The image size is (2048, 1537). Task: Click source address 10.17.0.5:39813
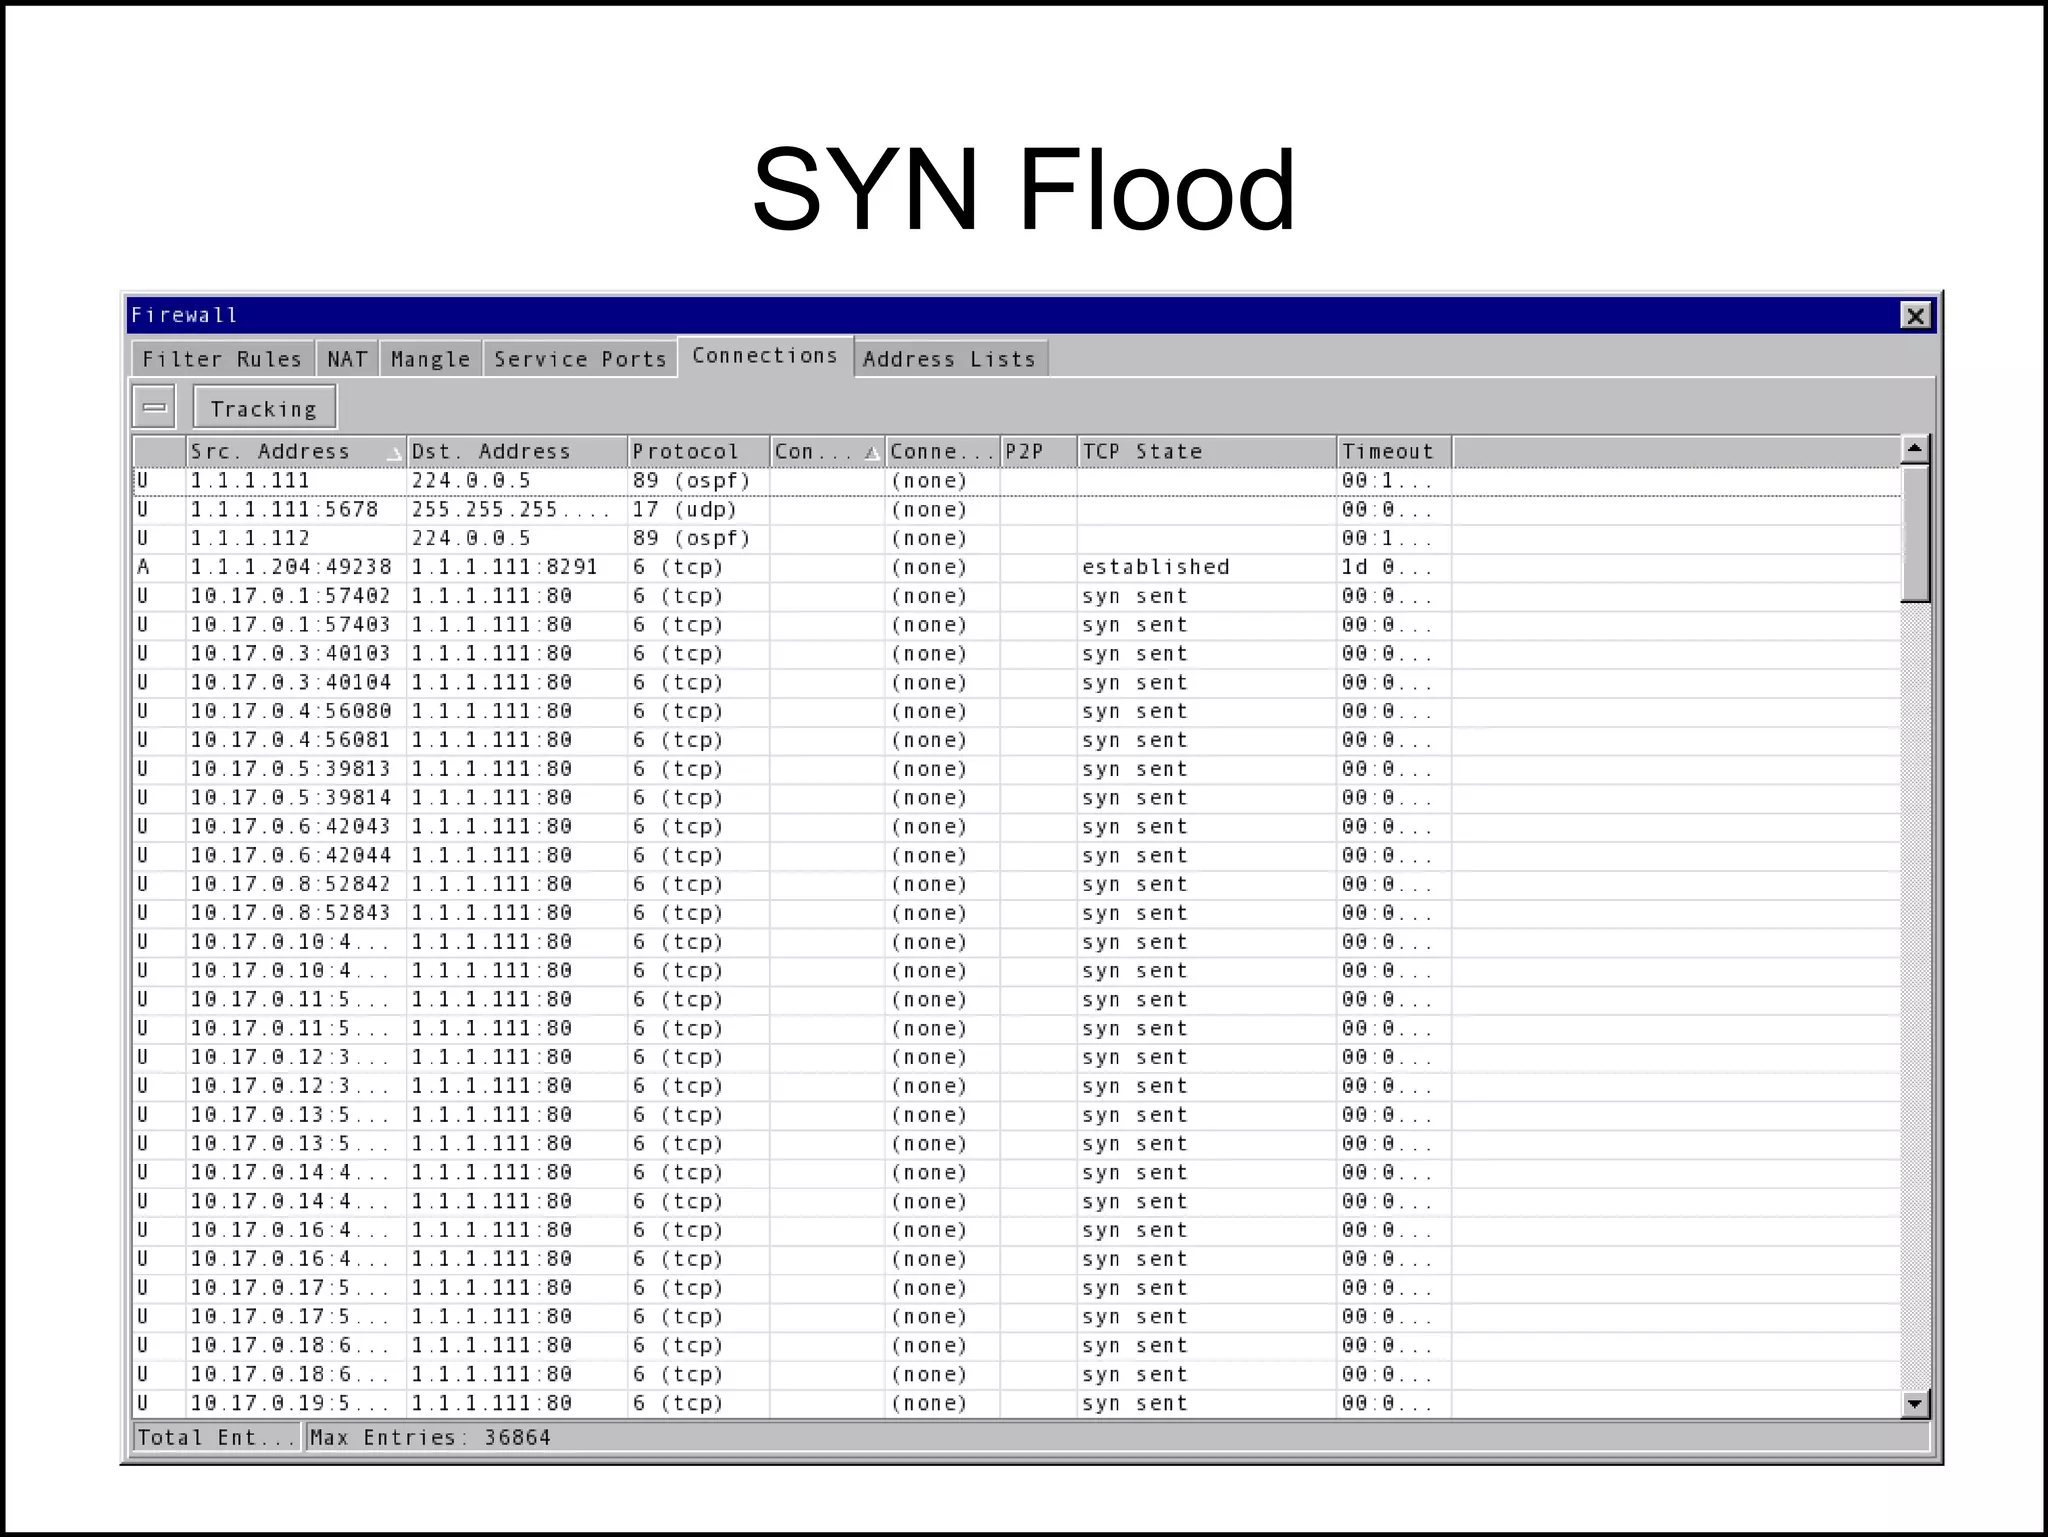pos(290,769)
